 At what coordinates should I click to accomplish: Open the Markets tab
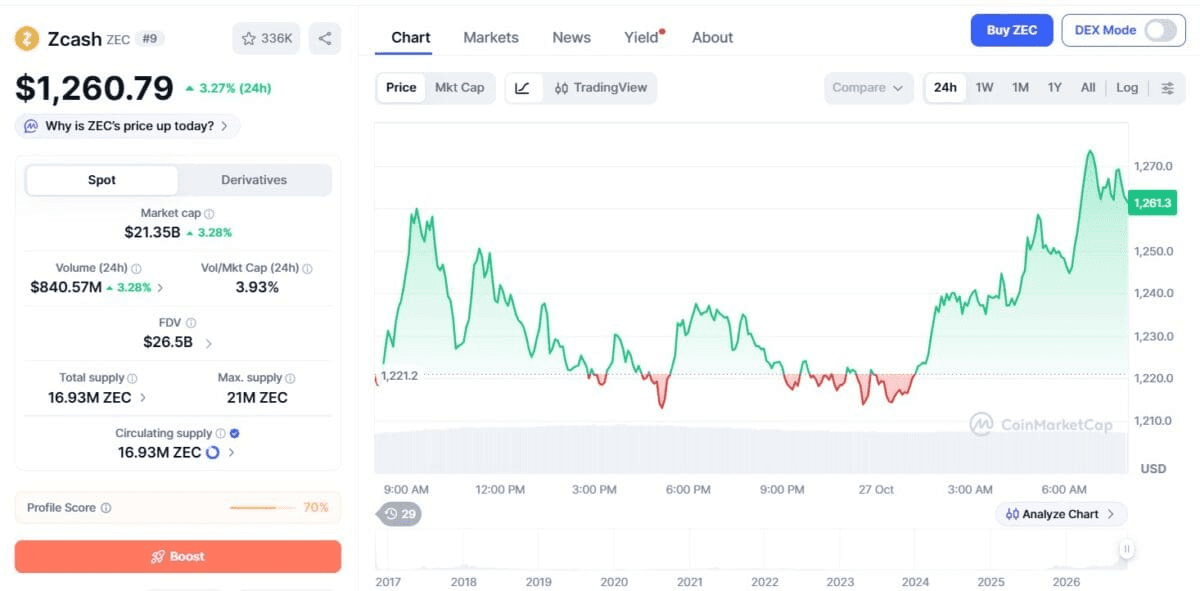click(x=491, y=38)
